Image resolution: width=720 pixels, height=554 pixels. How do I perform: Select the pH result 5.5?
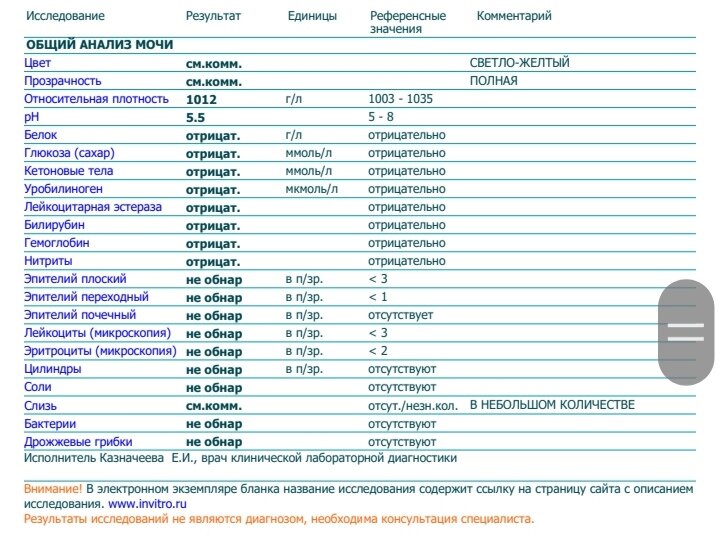tap(196, 118)
